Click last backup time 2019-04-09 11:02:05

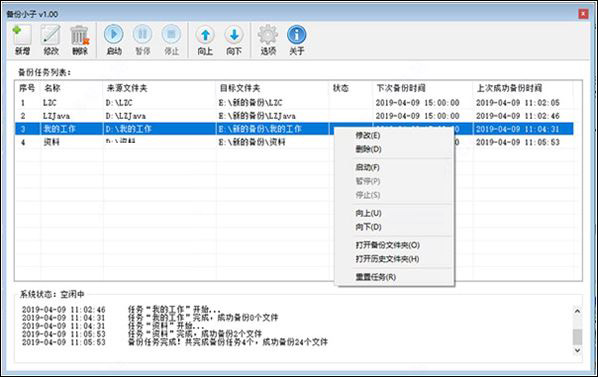(x=518, y=103)
